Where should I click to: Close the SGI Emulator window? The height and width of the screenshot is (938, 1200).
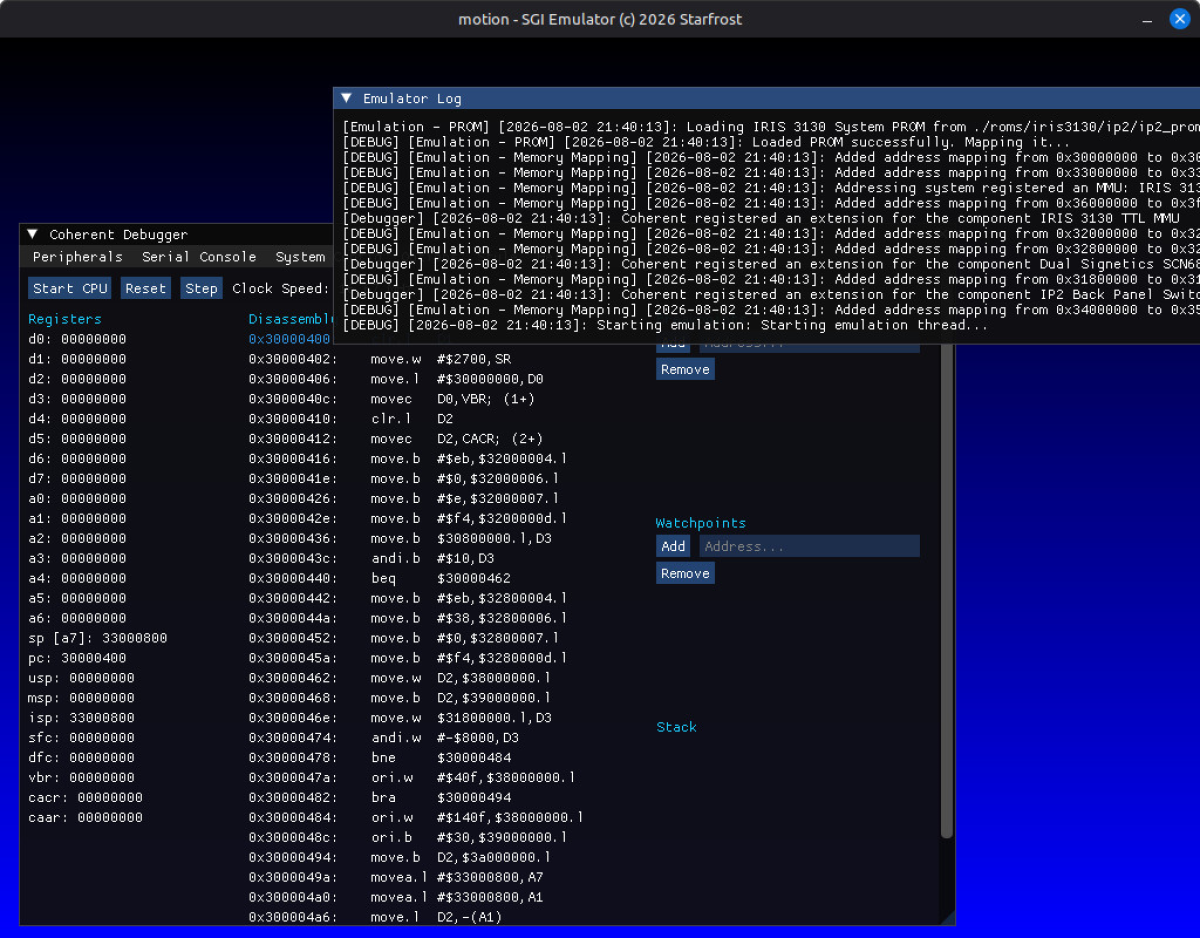coord(1179,19)
